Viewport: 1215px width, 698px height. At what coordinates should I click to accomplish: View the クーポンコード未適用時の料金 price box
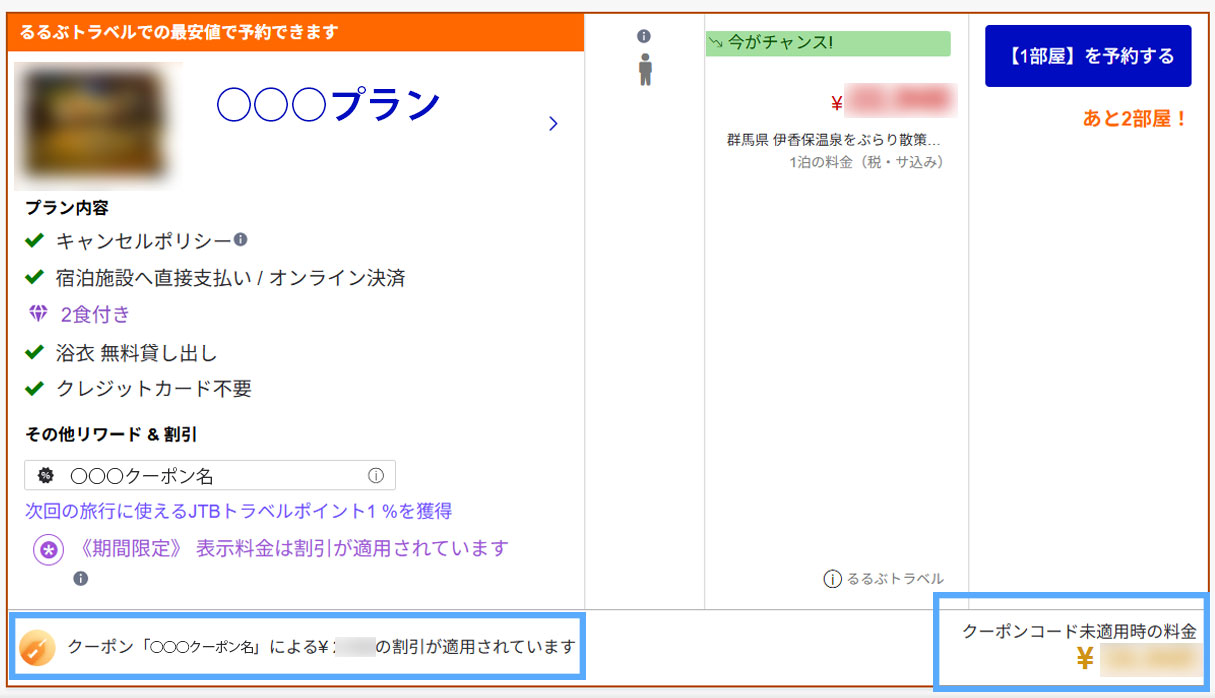(x=1072, y=645)
